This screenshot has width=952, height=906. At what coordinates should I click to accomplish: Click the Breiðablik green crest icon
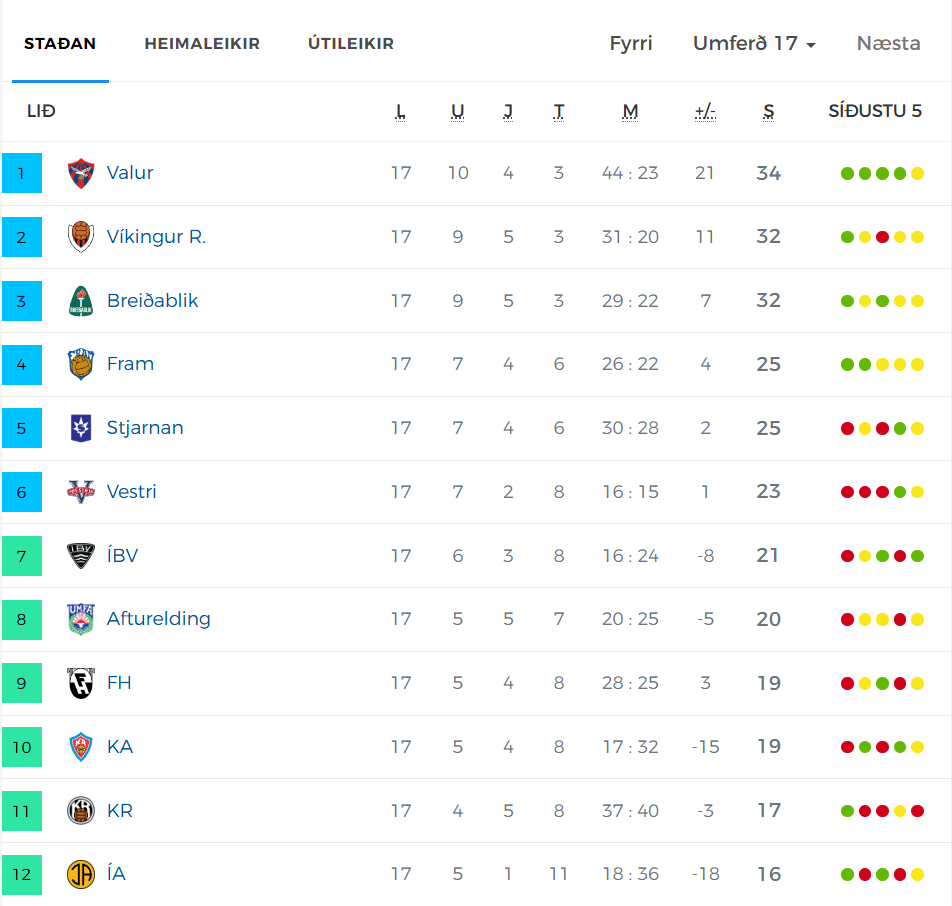(x=81, y=301)
